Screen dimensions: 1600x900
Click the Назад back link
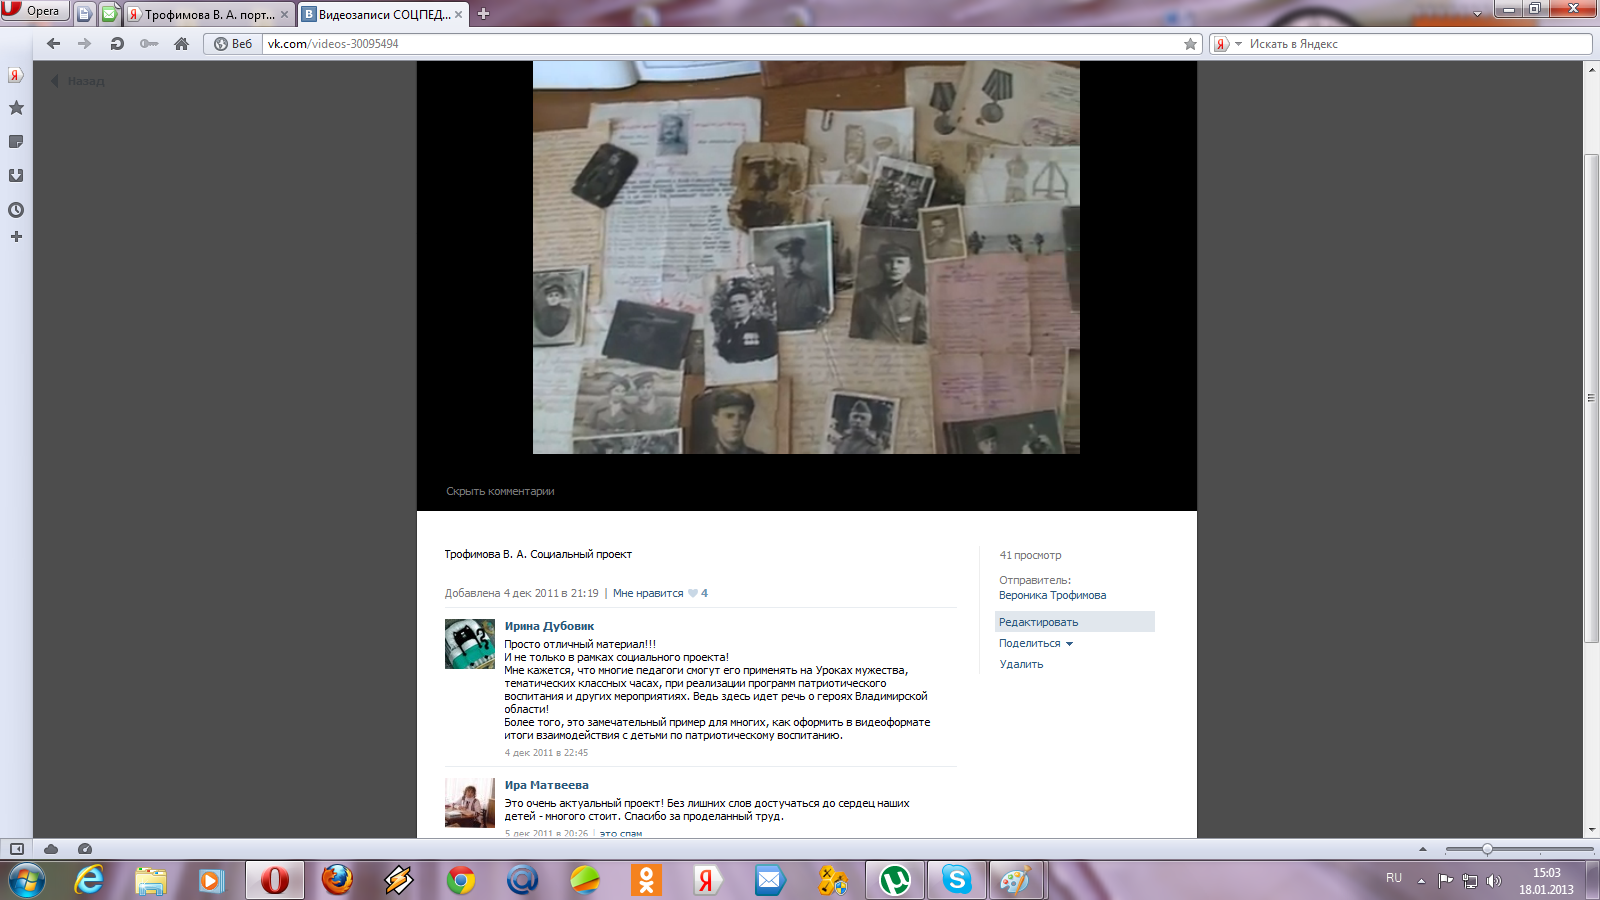pyautogui.click(x=78, y=81)
